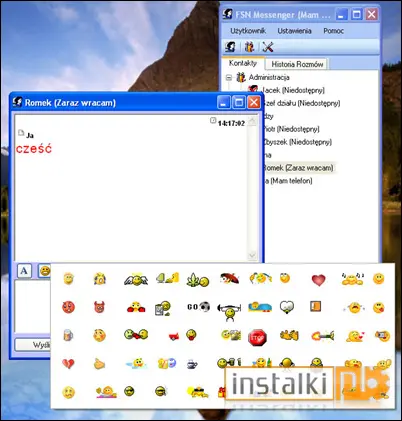402x421 pixels.
Task: Select contact Zbyszek (Niedostępny)
Action: 297,142
